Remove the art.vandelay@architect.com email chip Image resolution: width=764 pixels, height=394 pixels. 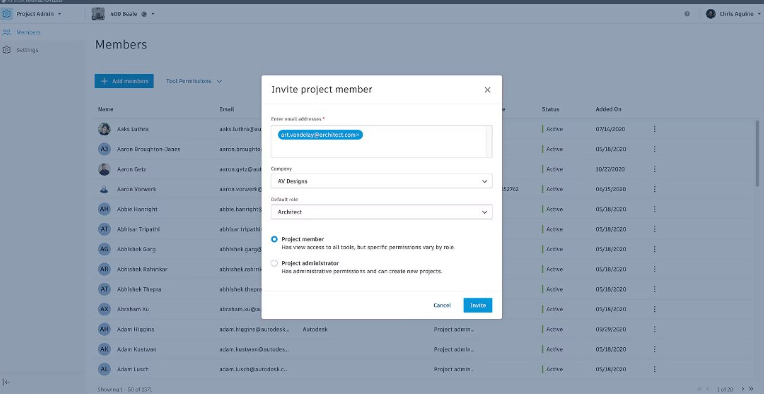tap(358, 135)
